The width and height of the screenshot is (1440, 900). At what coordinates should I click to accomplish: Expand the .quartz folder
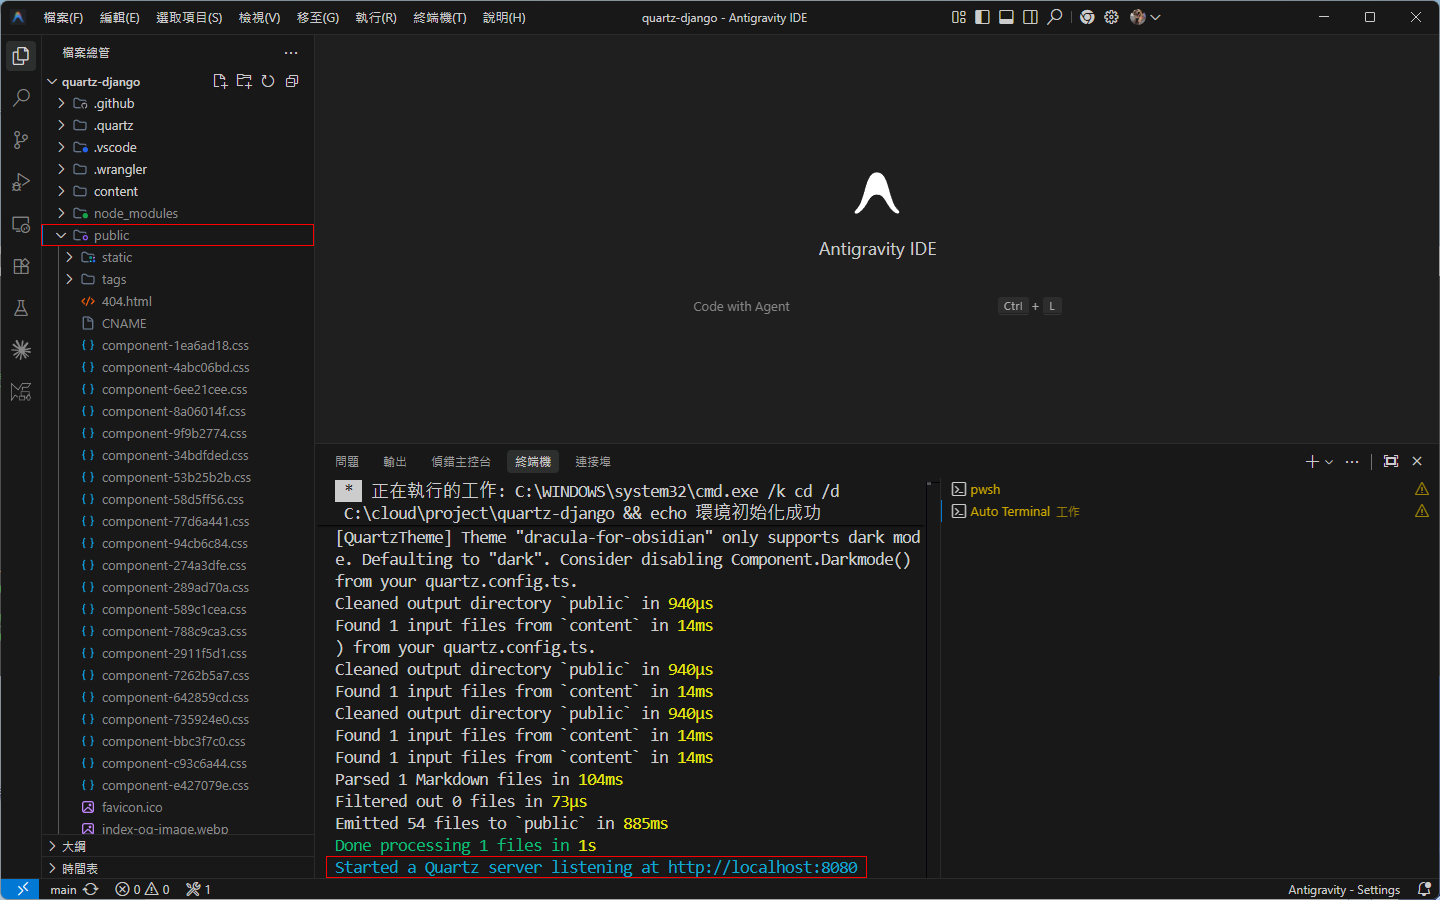point(178,125)
